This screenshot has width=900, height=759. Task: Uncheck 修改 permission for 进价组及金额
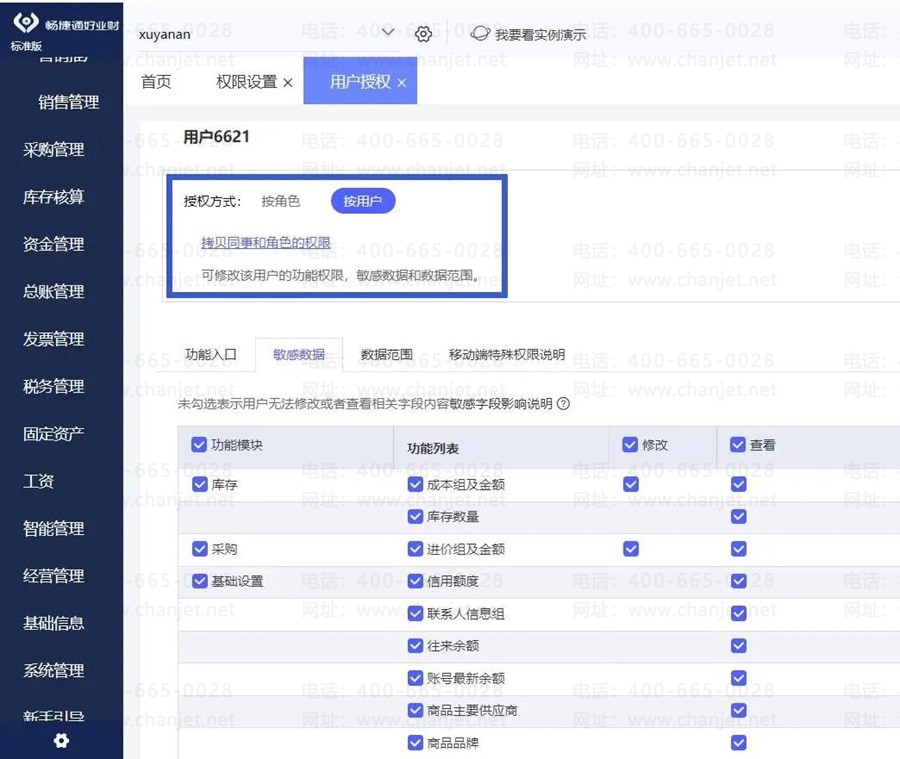[x=631, y=549]
